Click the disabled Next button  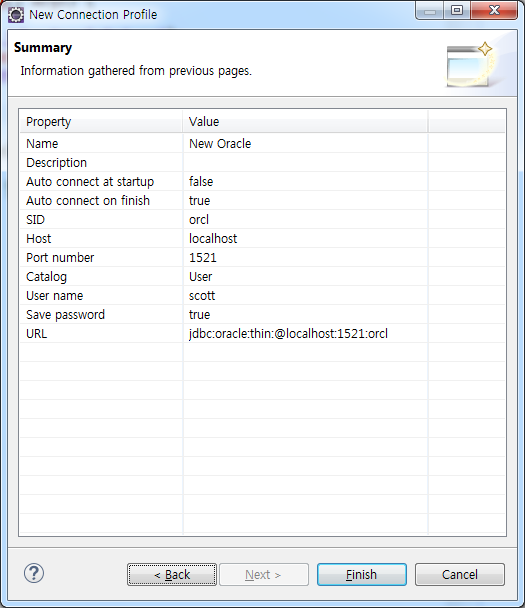coord(264,574)
